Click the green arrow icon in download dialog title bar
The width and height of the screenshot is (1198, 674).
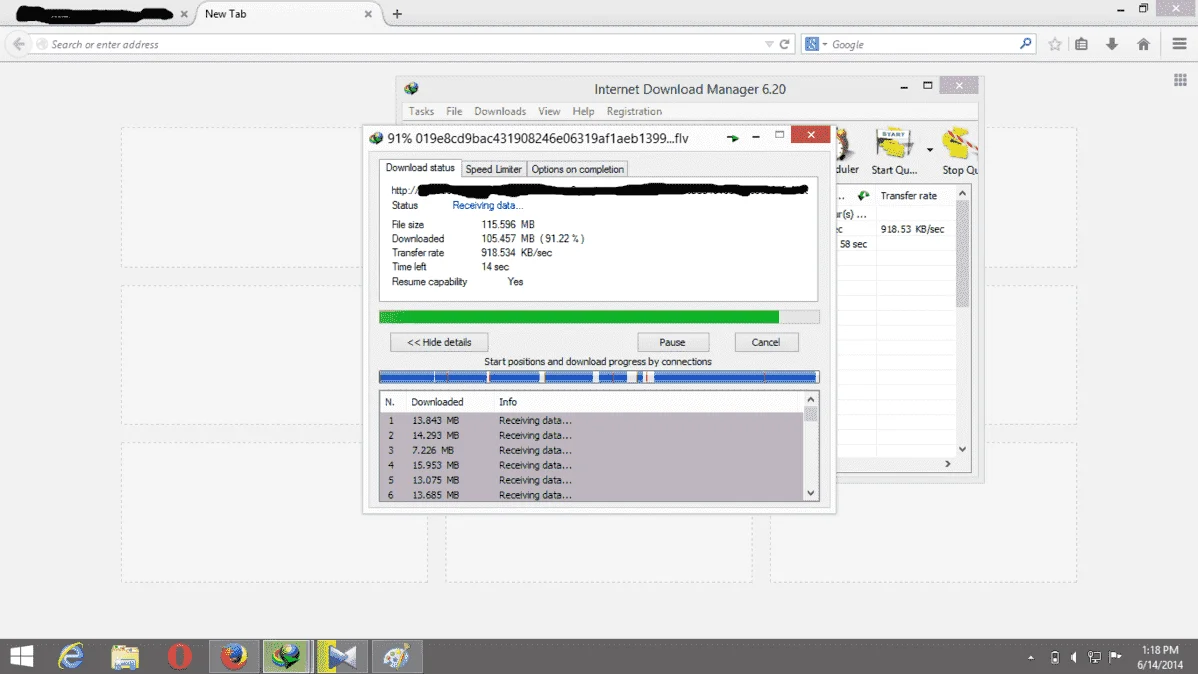pyautogui.click(x=732, y=138)
